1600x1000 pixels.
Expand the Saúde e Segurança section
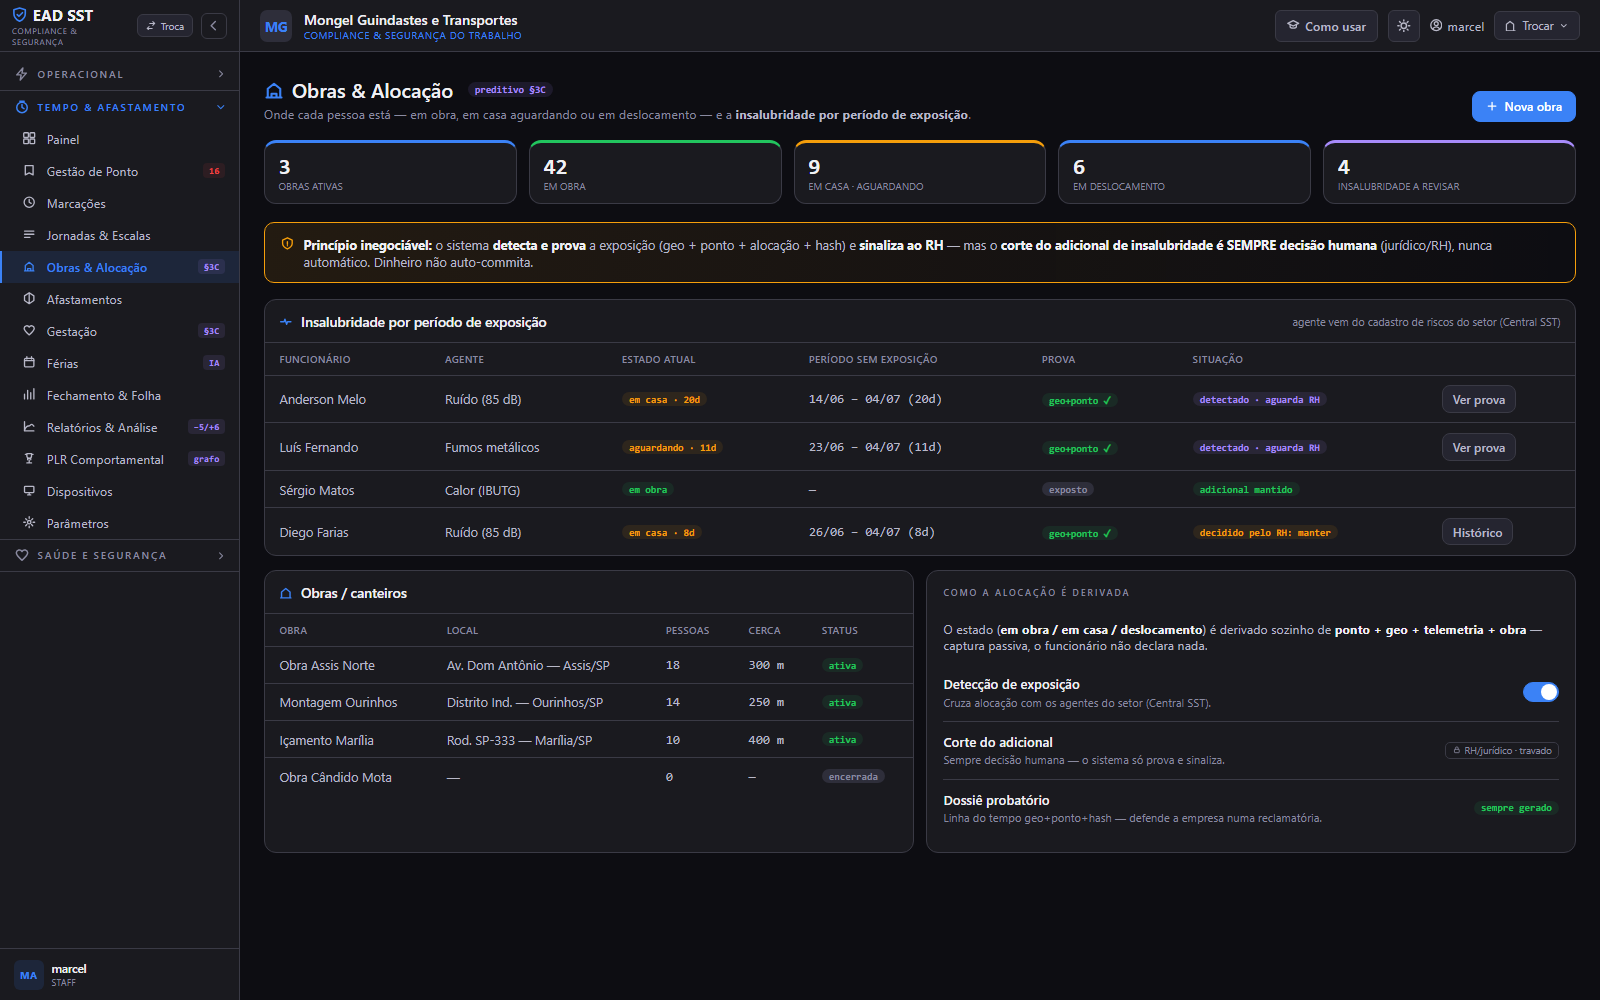120,555
